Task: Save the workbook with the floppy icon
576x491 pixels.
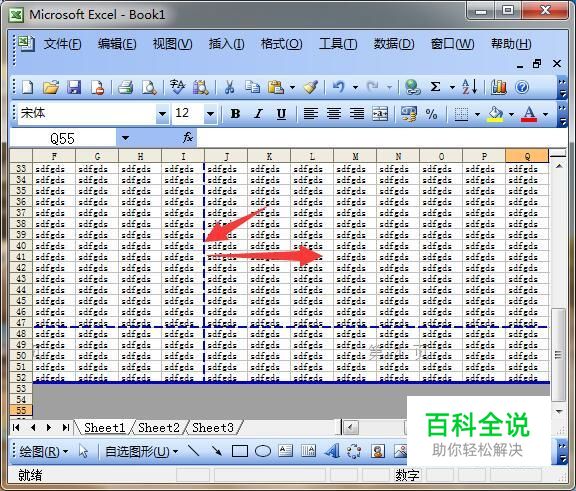Action: [x=74, y=87]
